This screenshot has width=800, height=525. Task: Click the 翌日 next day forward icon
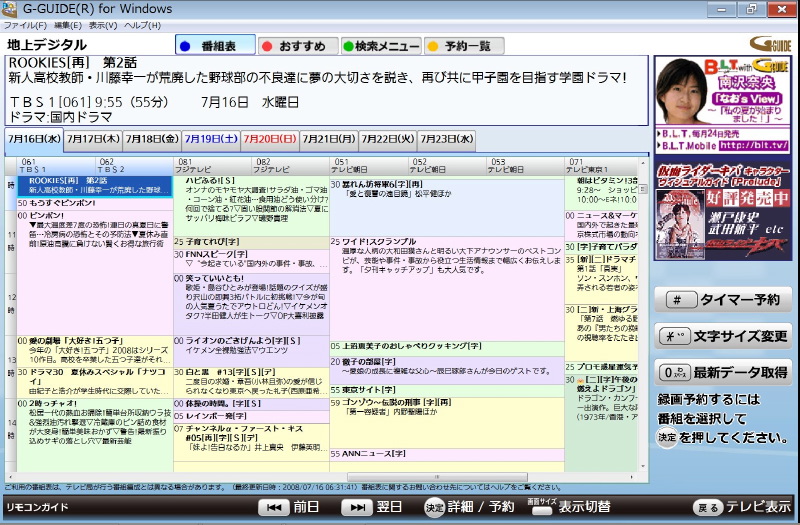pos(355,508)
